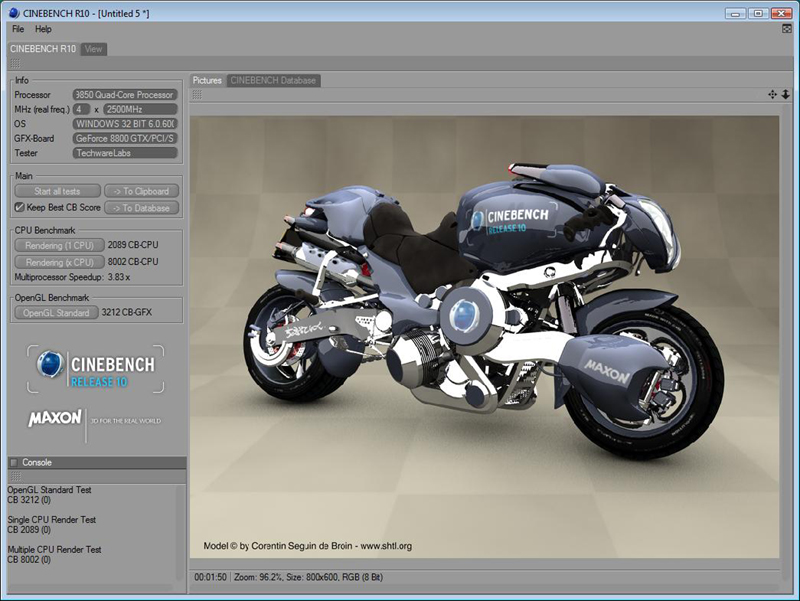Click the grip handle below CINEBENCH R10 tab
800x601 pixels.
15,63
